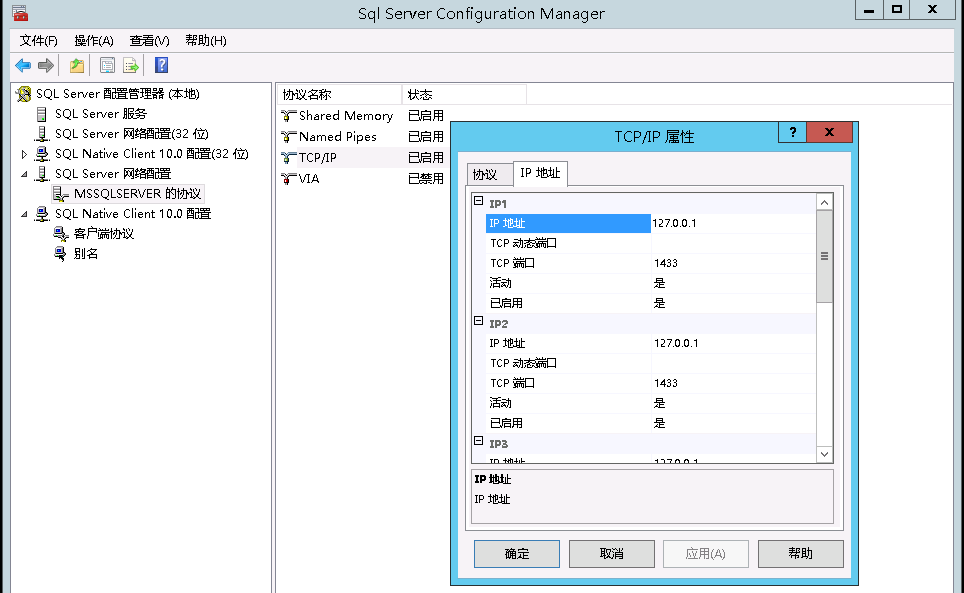
Task: Click the 客户端协议 icon
Action: click(60, 234)
